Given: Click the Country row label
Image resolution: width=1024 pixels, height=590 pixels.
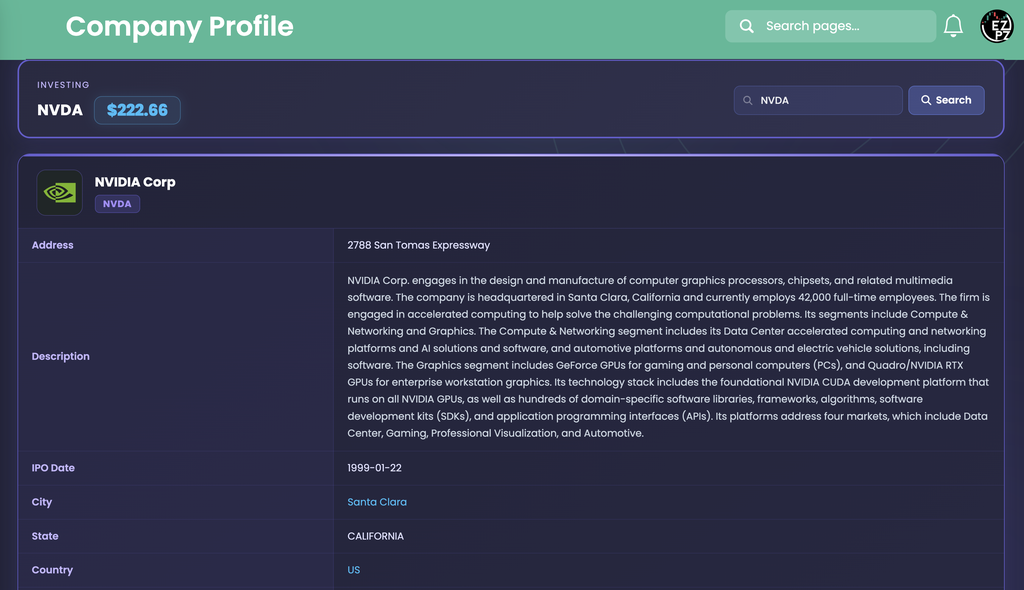Looking at the screenshot, I should click(52, 570).
